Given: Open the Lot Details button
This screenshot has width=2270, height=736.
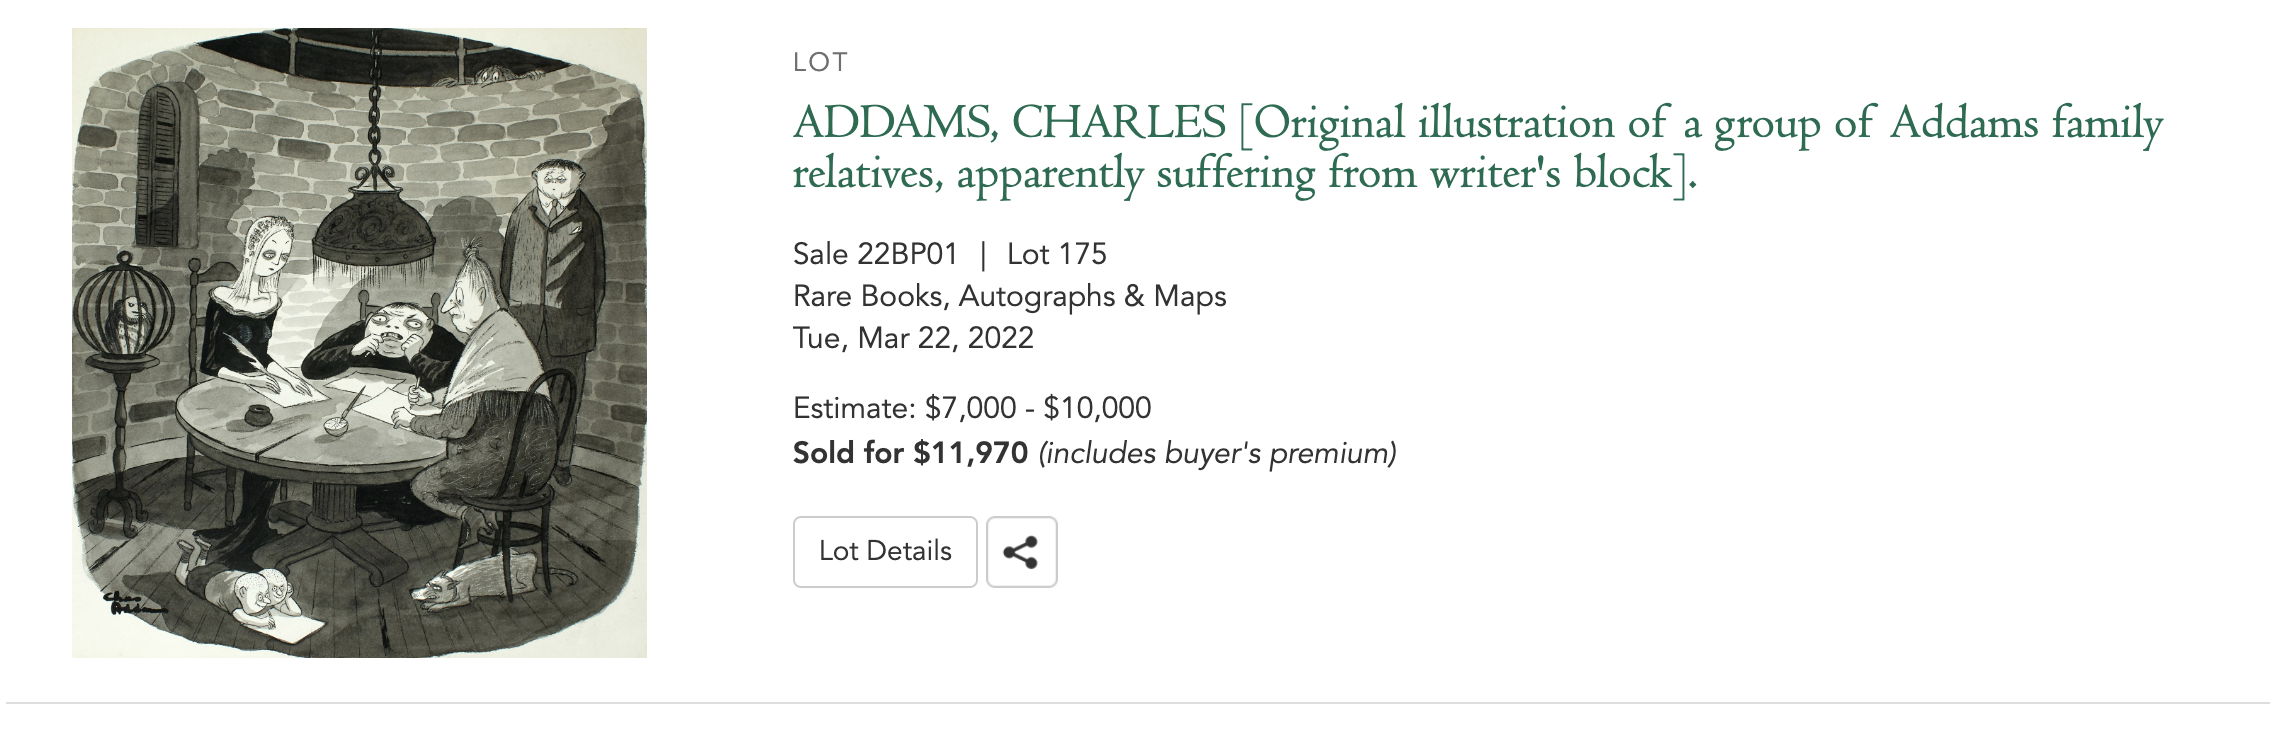Looking at the screenshot, I should pyautogui.click(x=884, y=552).
